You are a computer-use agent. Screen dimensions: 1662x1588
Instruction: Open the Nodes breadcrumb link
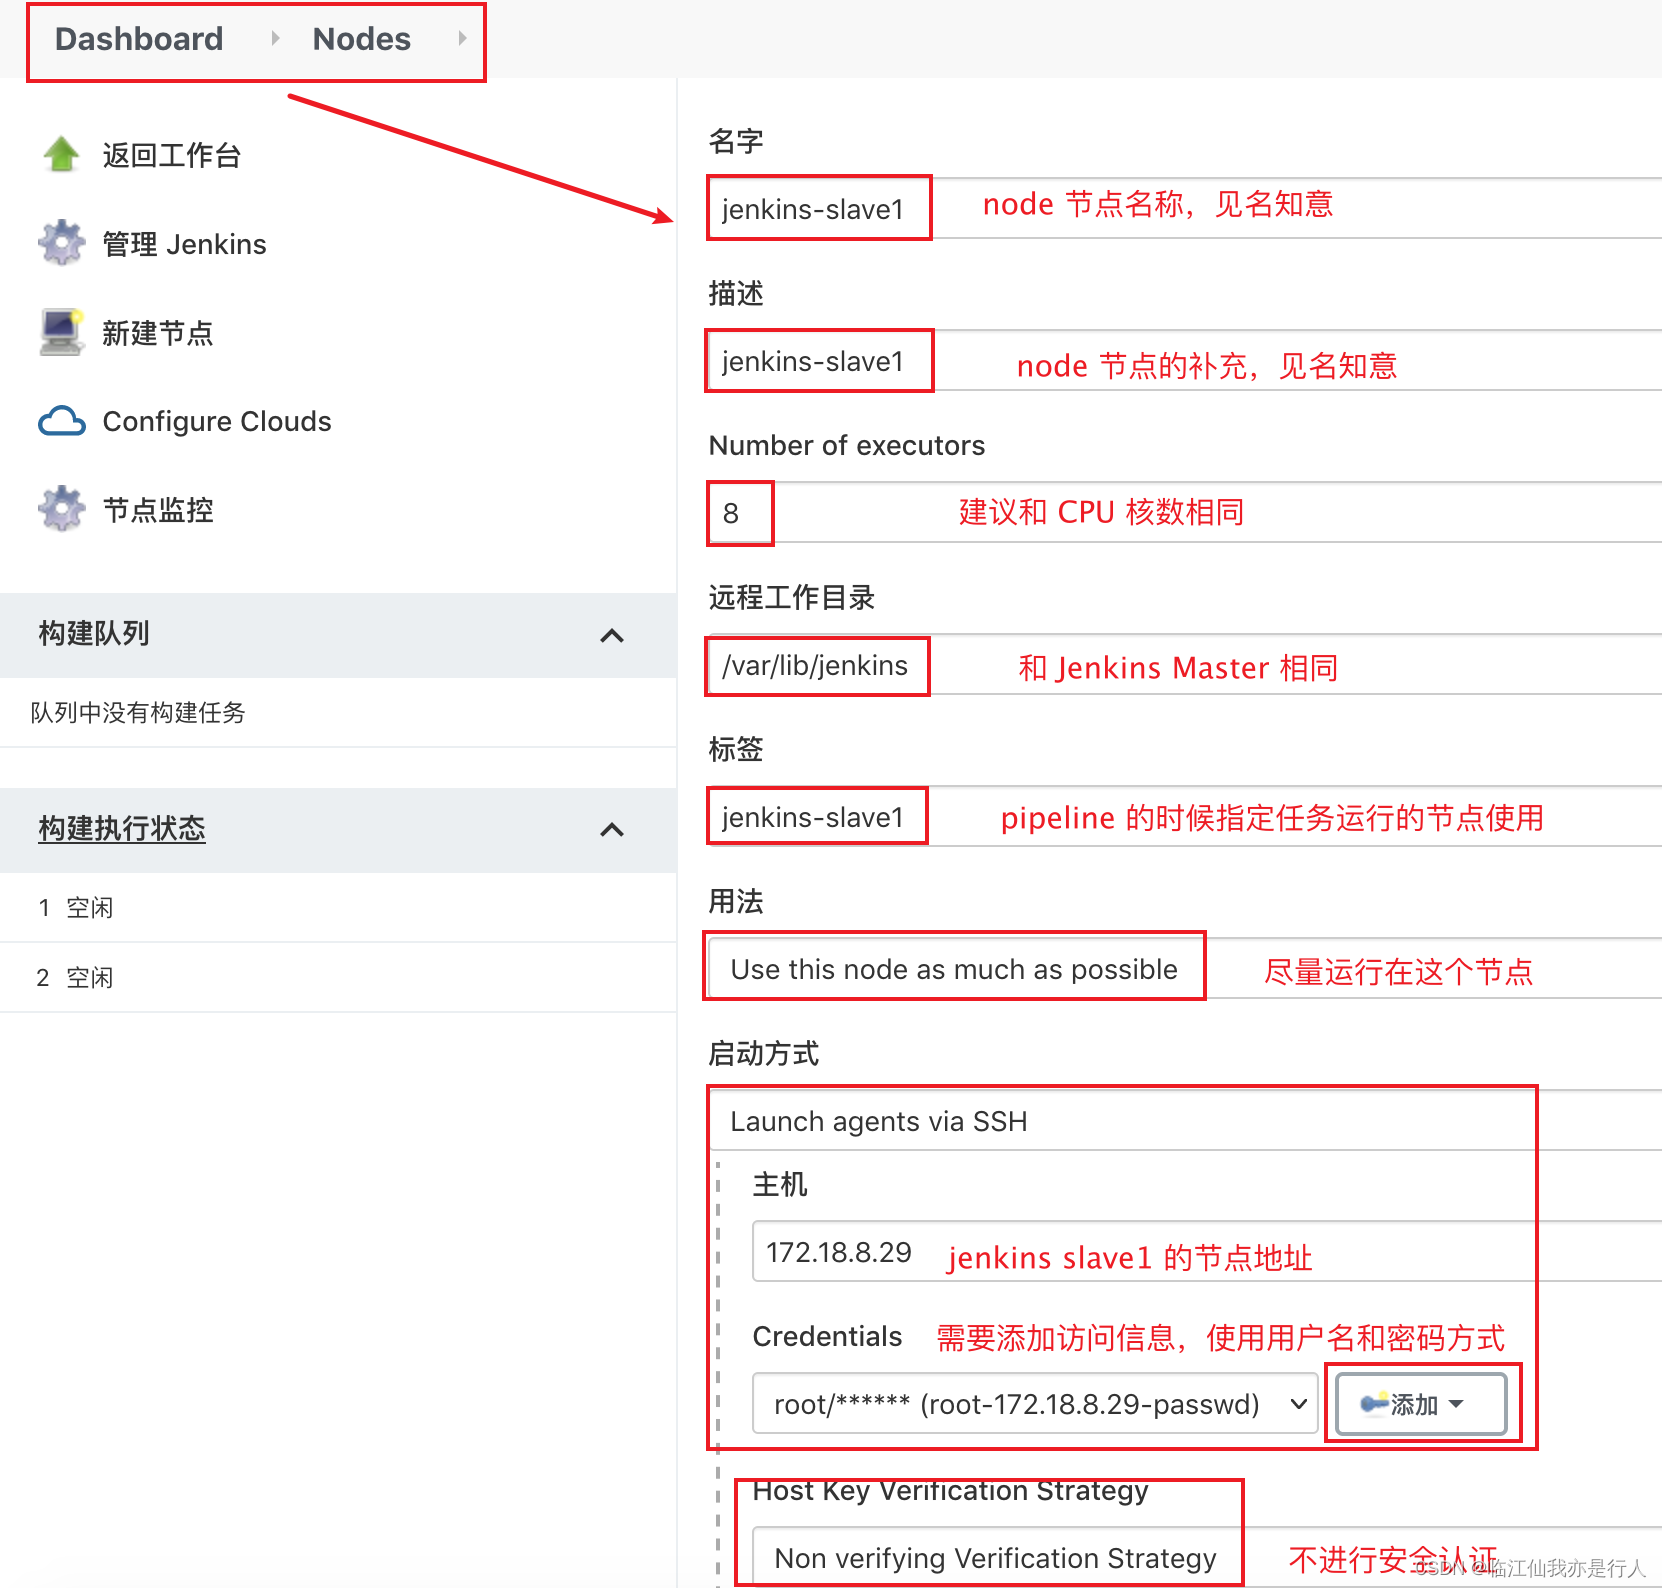click(x=361, y=39)
